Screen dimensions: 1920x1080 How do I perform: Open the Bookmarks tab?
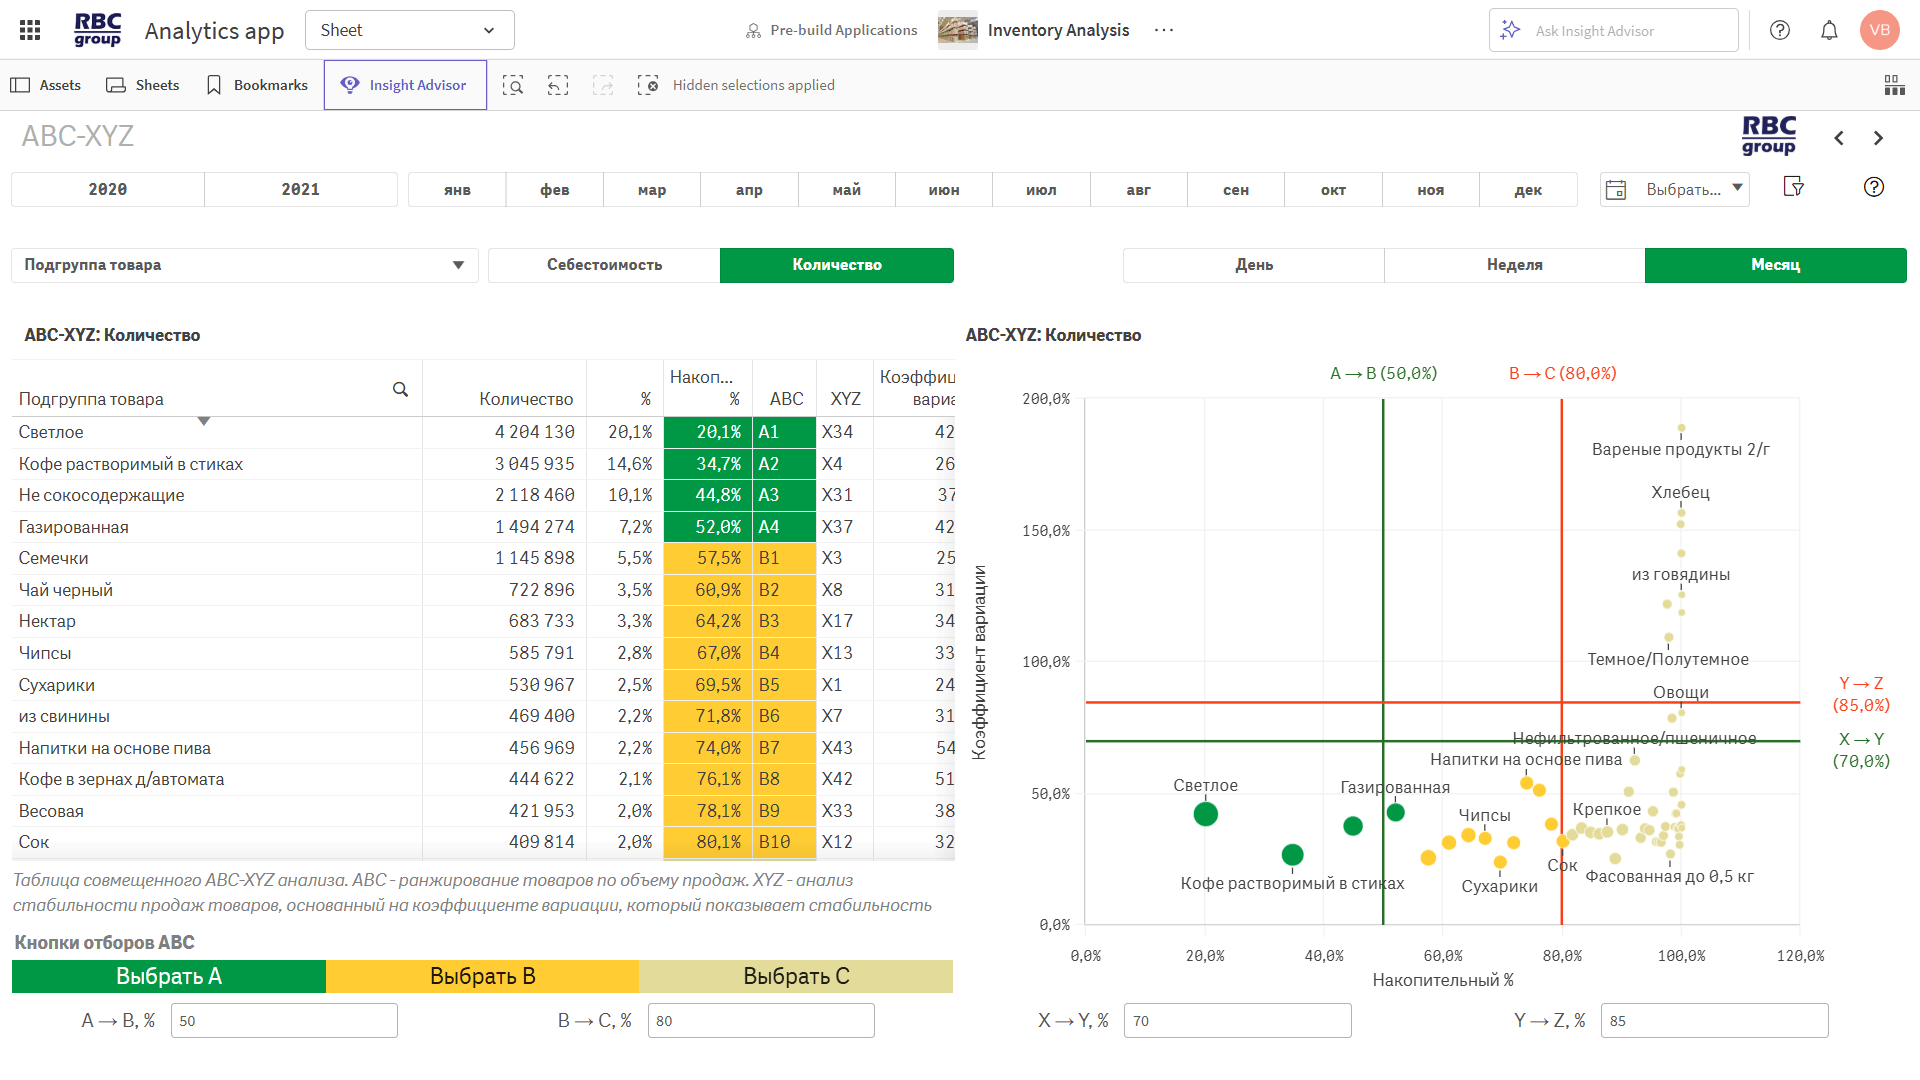click(257, 85)
